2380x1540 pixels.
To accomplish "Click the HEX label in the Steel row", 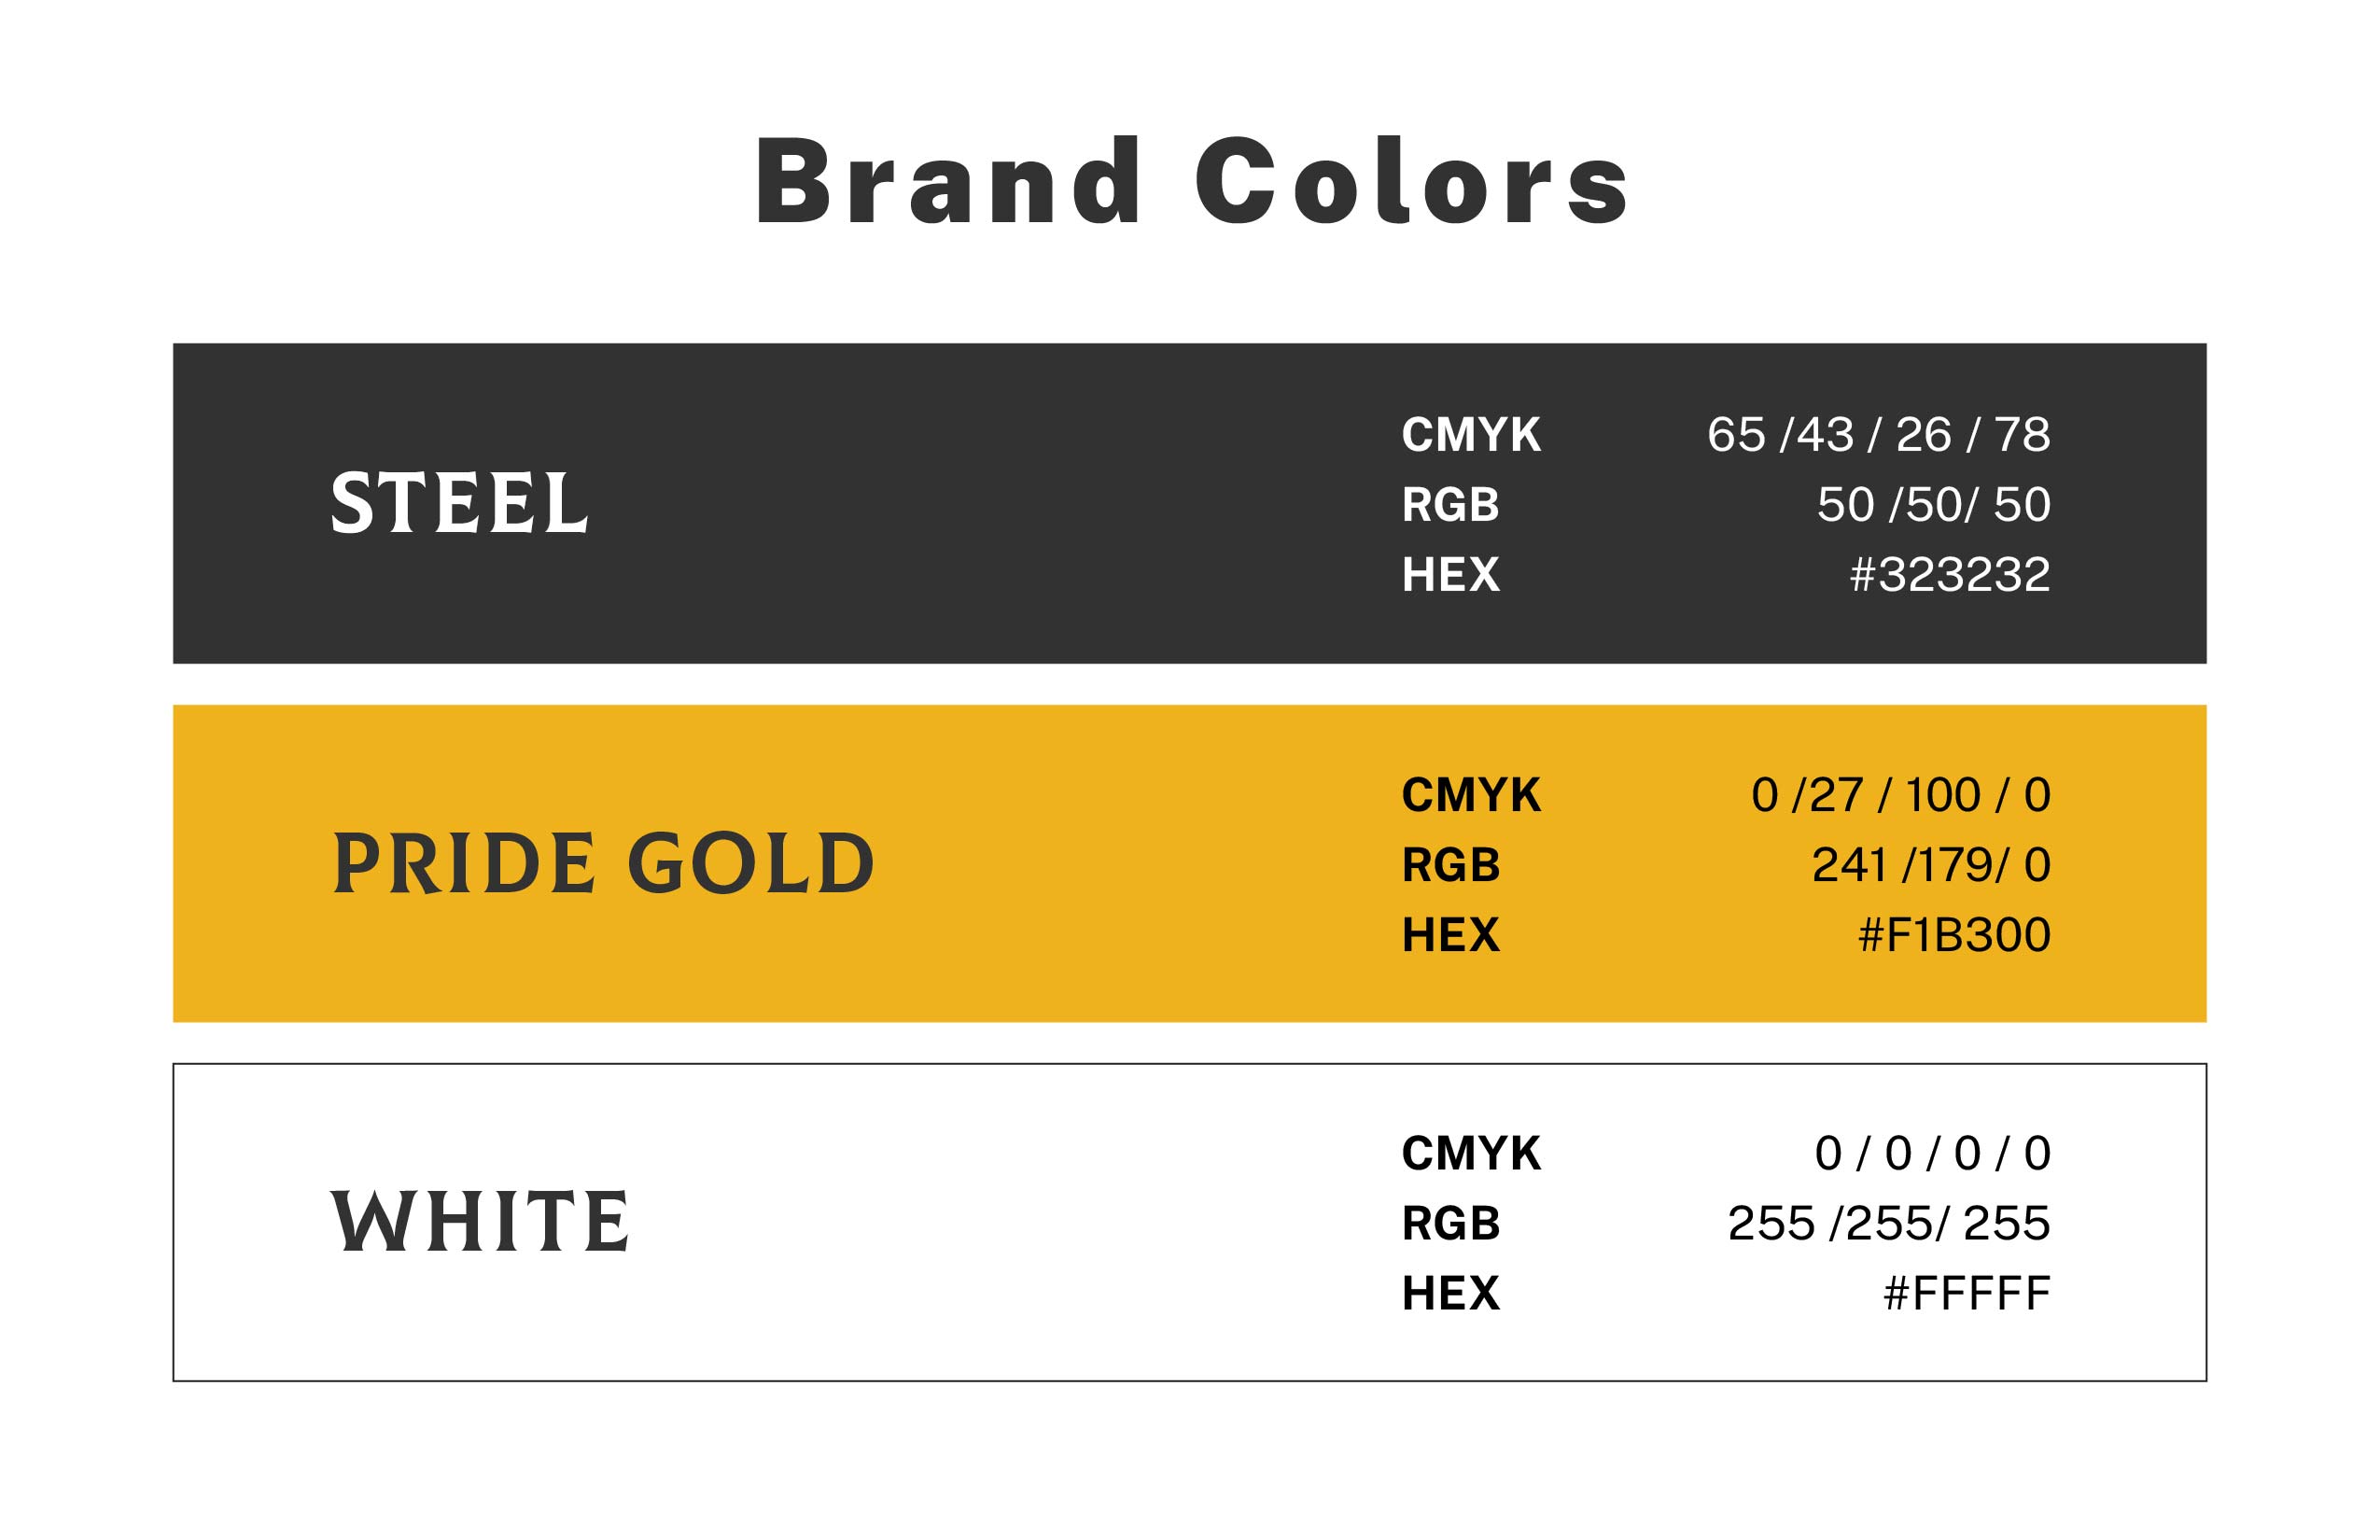I will (1450, 575).
